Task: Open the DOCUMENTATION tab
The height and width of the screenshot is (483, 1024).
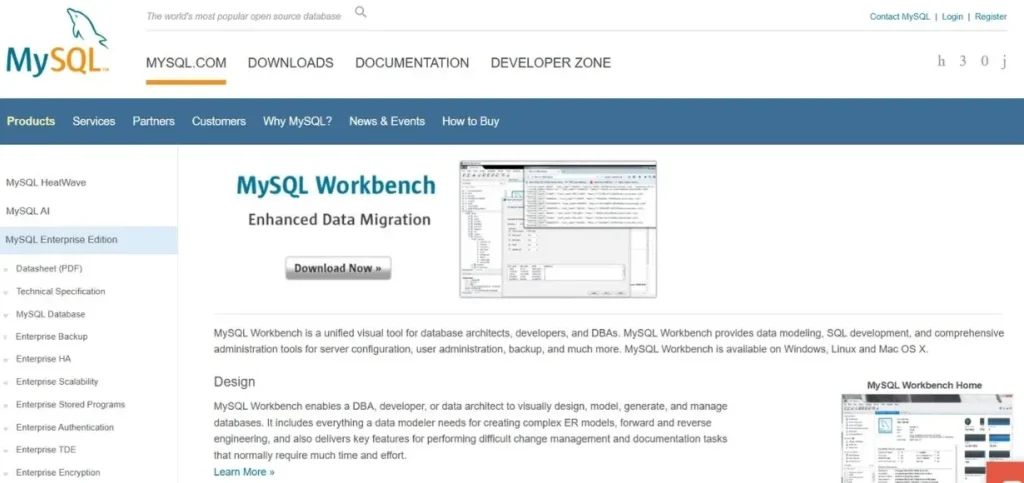Action: point(412,63)
